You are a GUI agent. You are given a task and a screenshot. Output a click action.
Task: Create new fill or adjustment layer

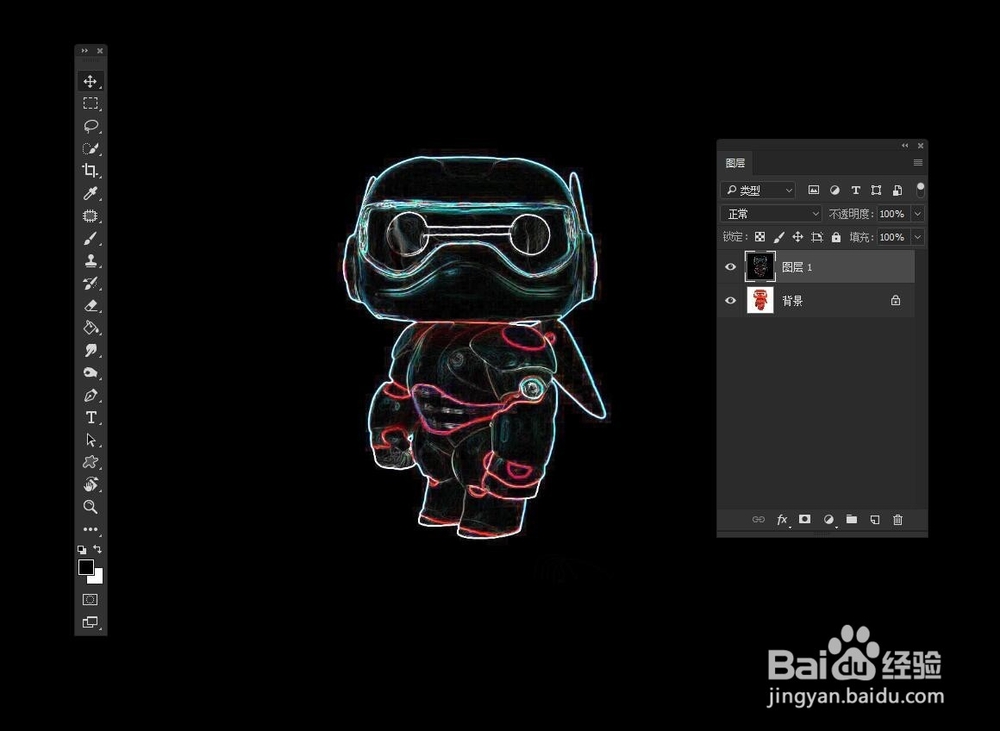click(x=828, y=520)
